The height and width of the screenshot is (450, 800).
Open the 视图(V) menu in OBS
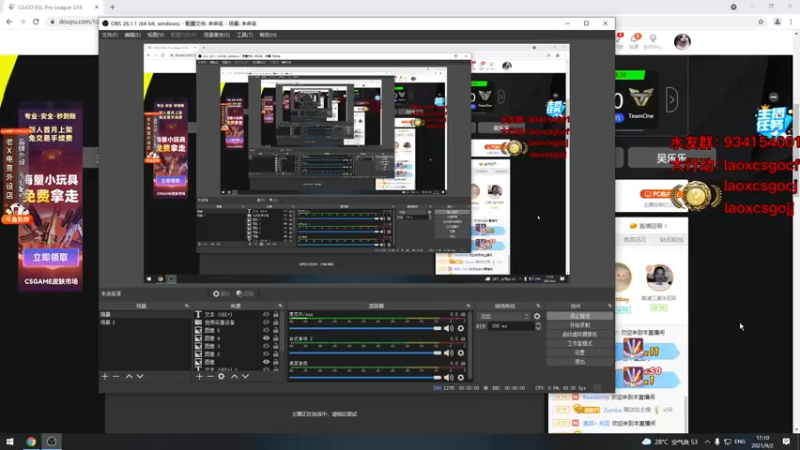click(x=156, y=35)
